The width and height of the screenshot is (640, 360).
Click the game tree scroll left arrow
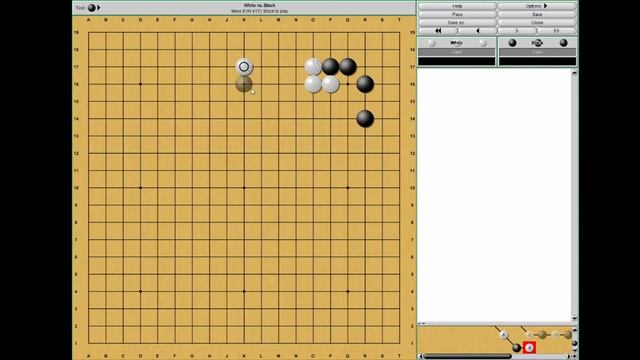point(420,356)
